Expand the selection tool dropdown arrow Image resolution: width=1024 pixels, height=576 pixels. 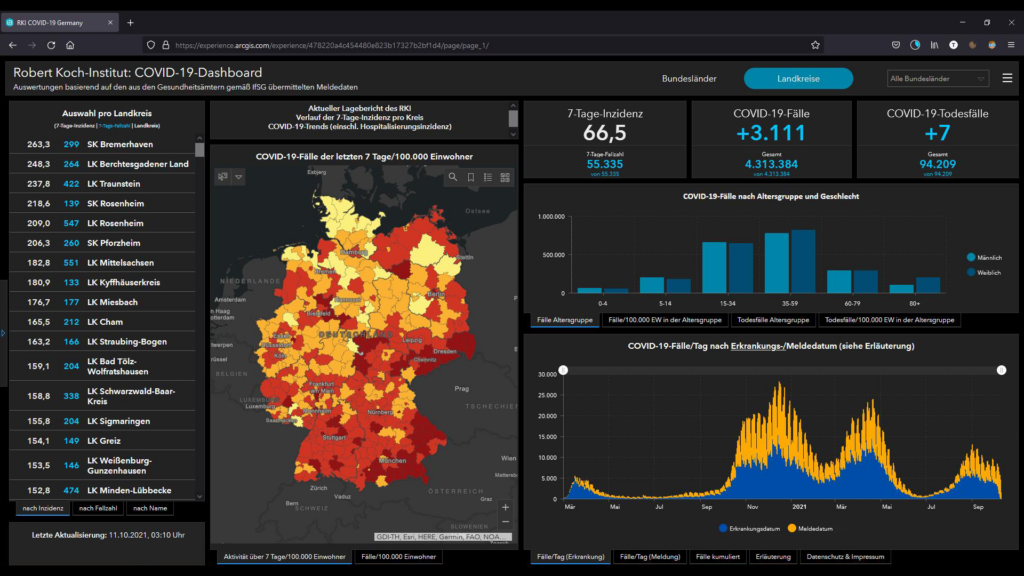click(239, 177)
